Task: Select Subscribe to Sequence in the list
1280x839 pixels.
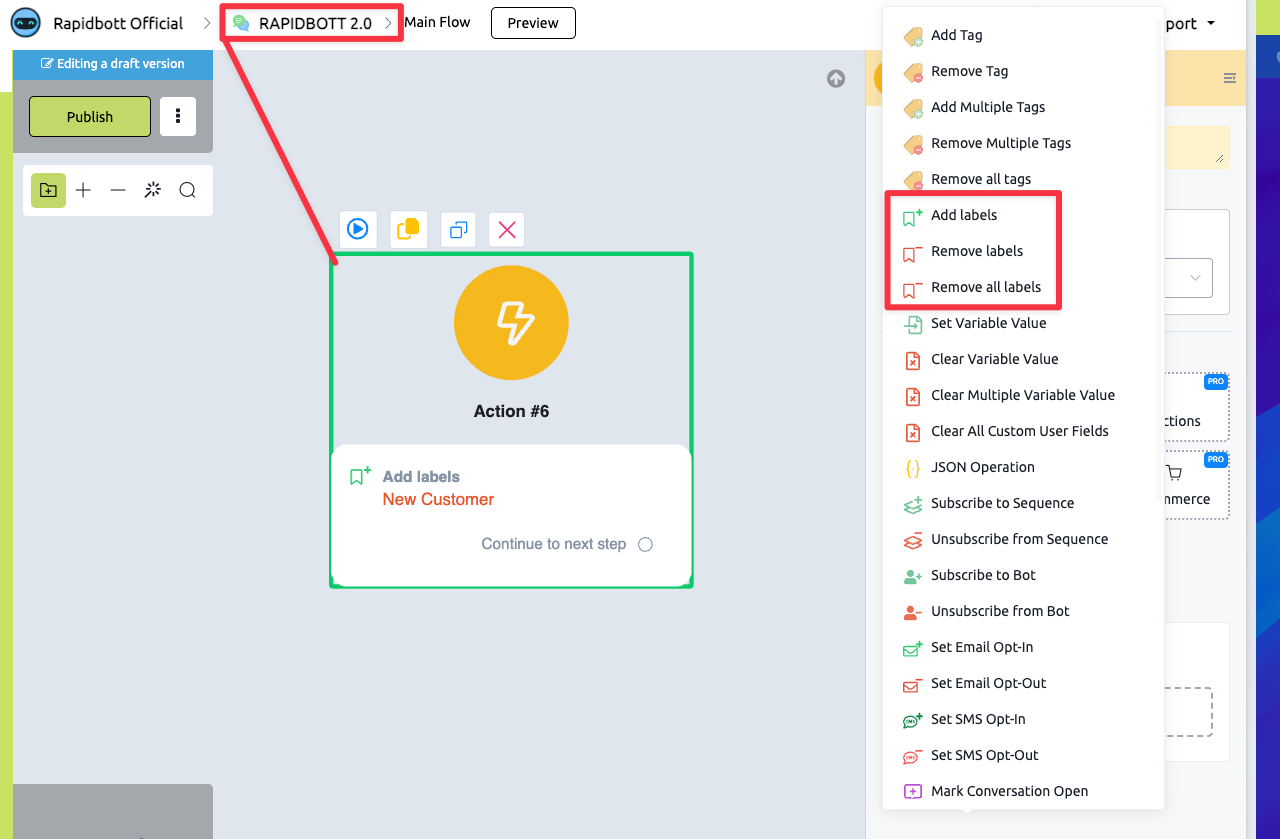Action: 1002,503
